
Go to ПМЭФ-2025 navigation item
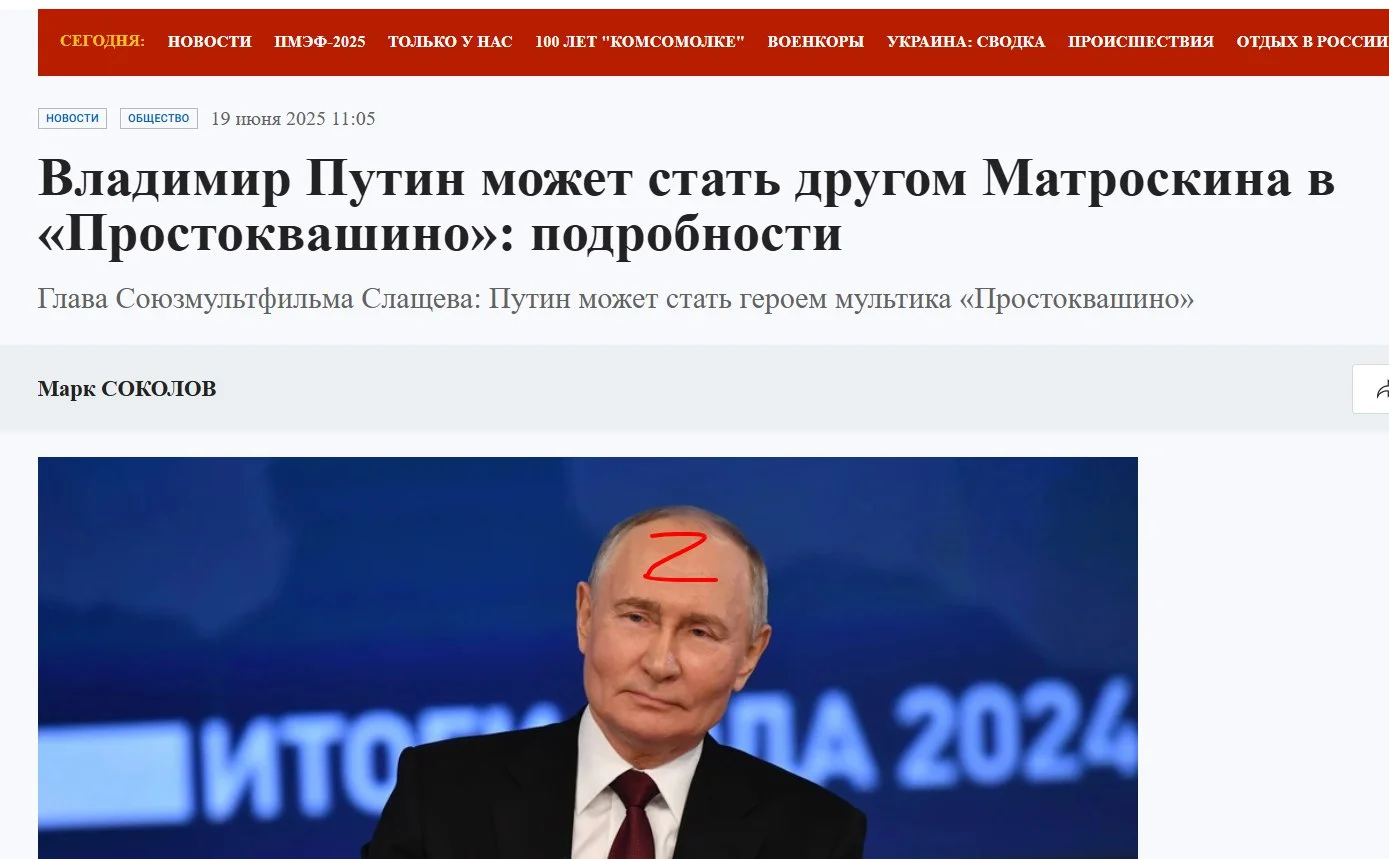tap(320, 42)
